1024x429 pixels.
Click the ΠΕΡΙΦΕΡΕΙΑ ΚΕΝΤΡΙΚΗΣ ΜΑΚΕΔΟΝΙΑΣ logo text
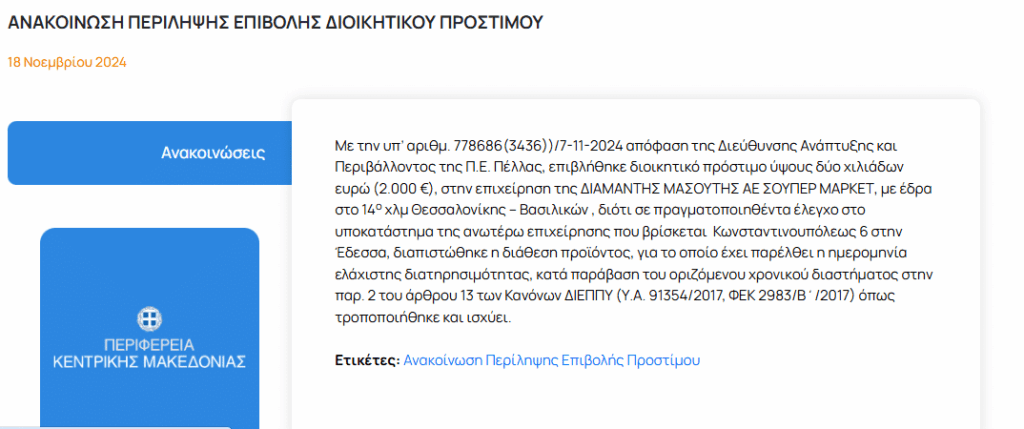149,353
